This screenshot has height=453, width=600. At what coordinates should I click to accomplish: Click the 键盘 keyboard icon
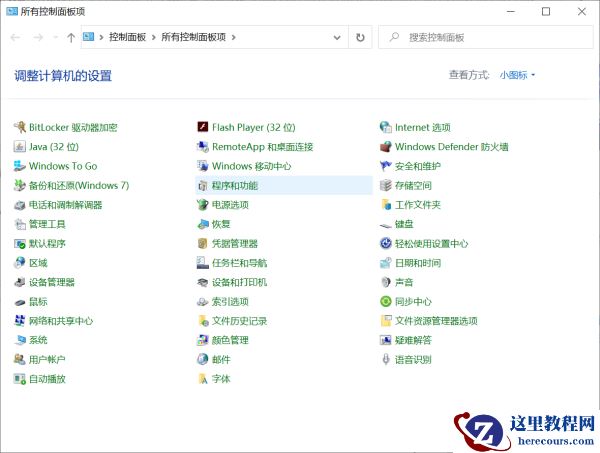385,225
